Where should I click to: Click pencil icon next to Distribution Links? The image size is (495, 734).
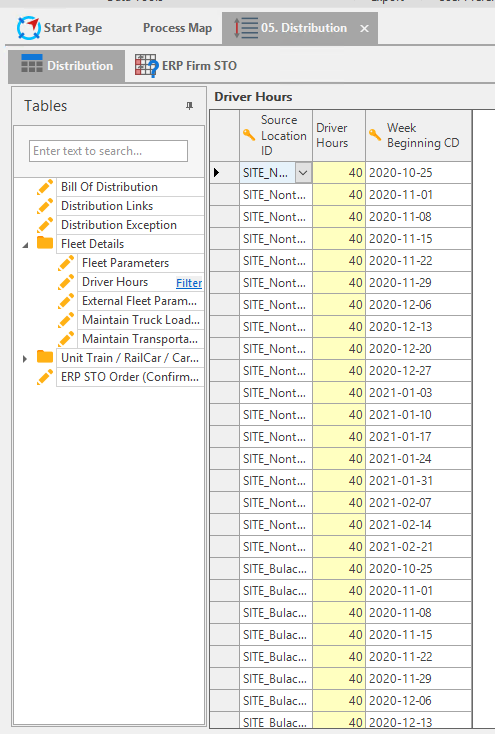[x=45, y=206]
